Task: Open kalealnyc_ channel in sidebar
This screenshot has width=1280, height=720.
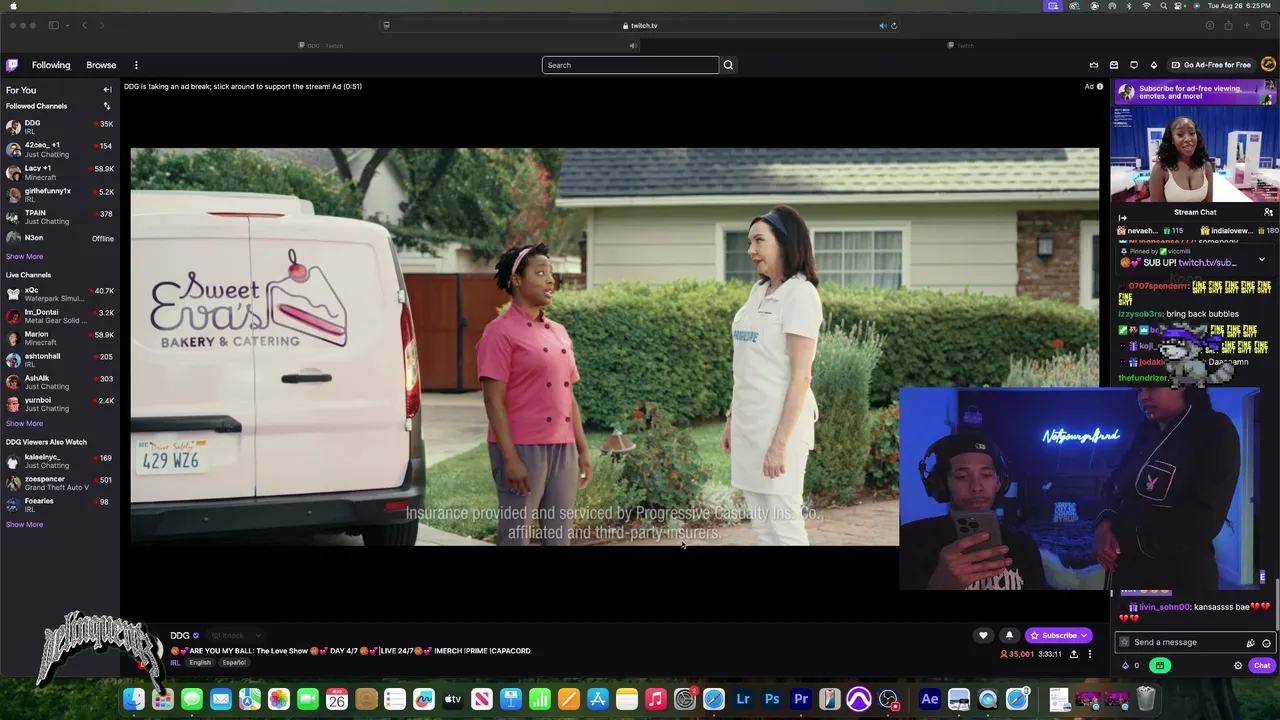Action: pyautogui.click(x=60, y=461)
